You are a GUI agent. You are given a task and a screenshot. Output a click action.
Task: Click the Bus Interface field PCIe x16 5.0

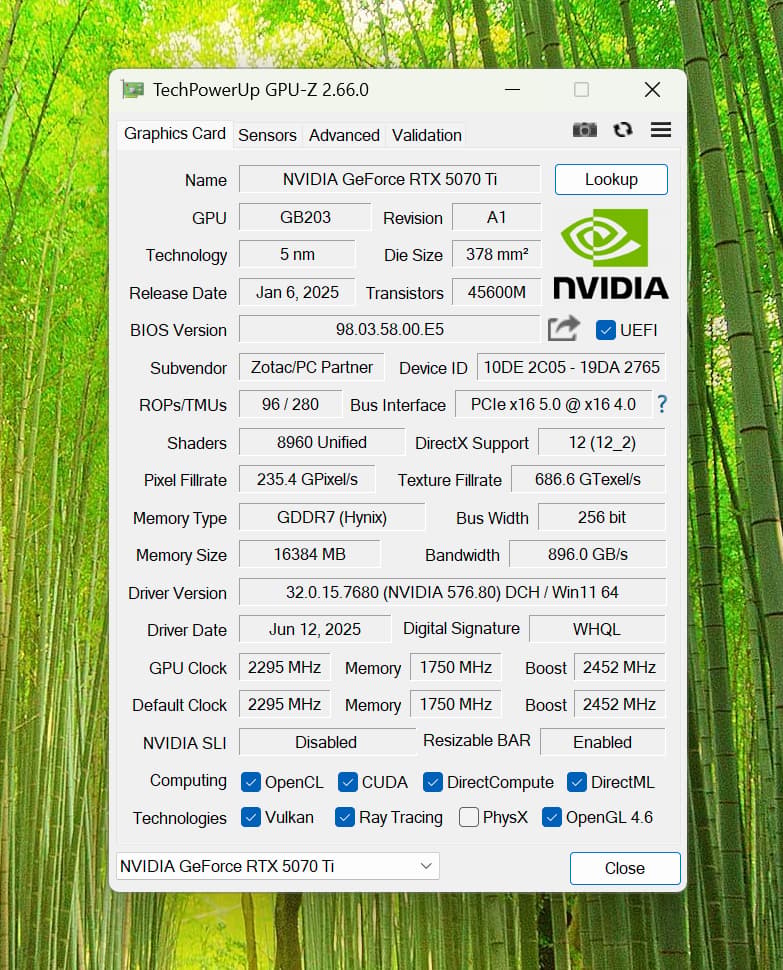[x=554, y=404]
